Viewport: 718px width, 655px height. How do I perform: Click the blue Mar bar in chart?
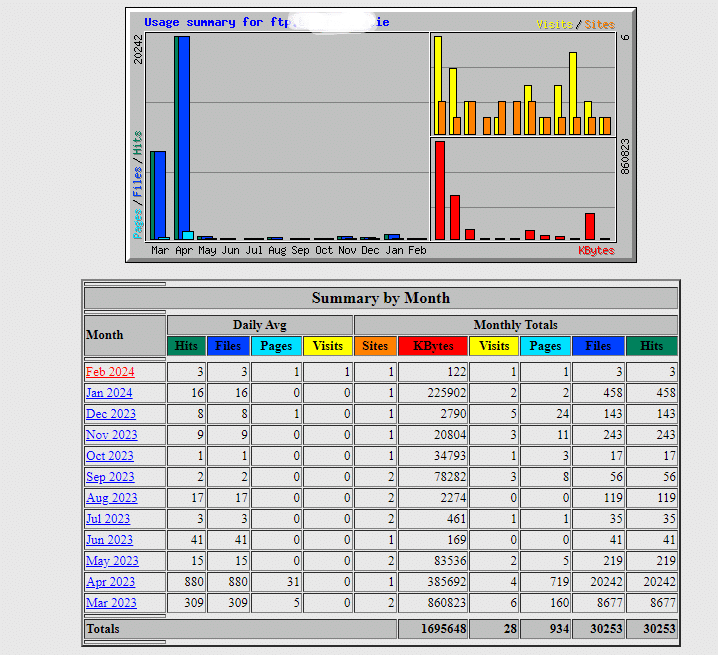click(x=160, y=194)
